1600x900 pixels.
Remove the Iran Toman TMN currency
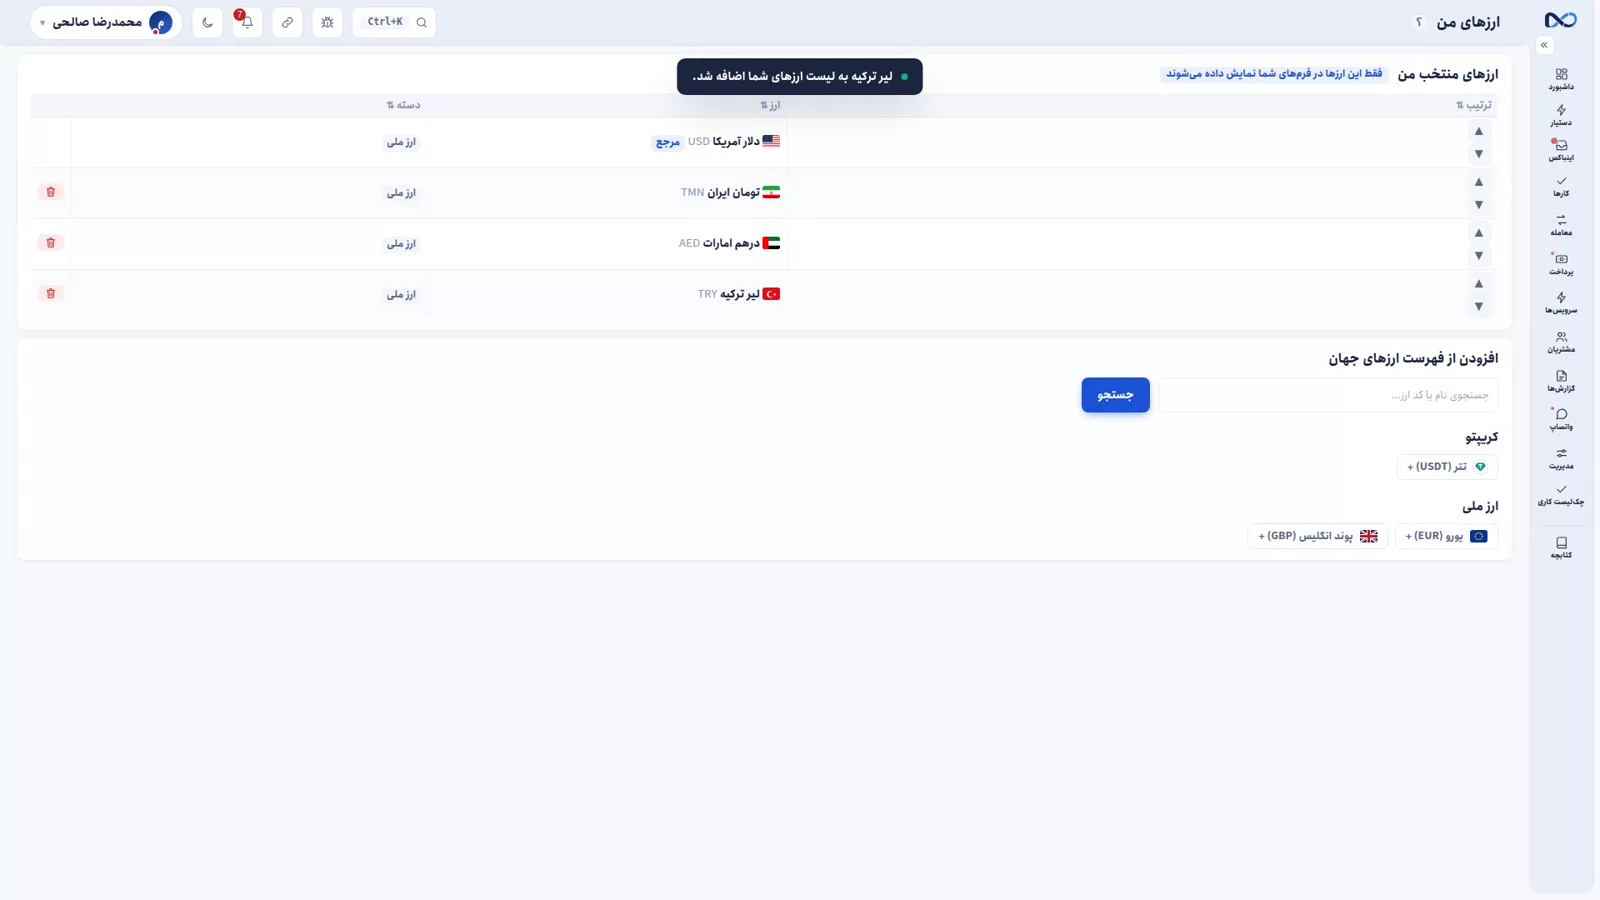coord(51,192)
